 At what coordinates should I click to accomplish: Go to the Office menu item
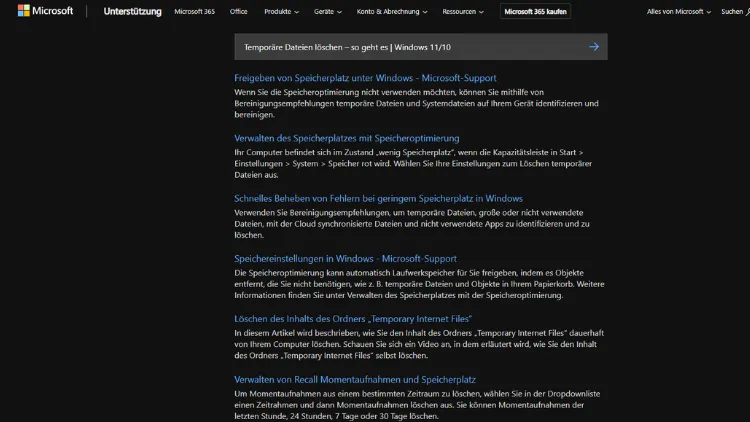click(238, 11)
